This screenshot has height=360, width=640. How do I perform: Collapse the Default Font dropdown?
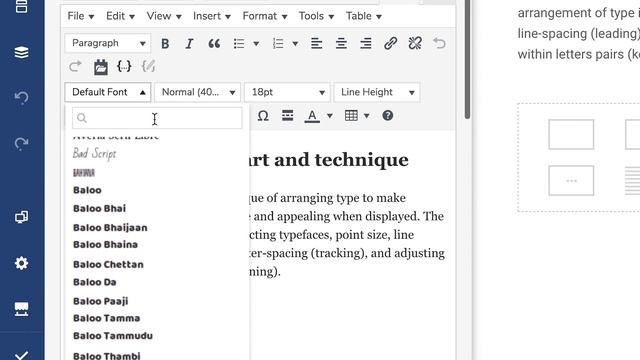click(108, 92)
